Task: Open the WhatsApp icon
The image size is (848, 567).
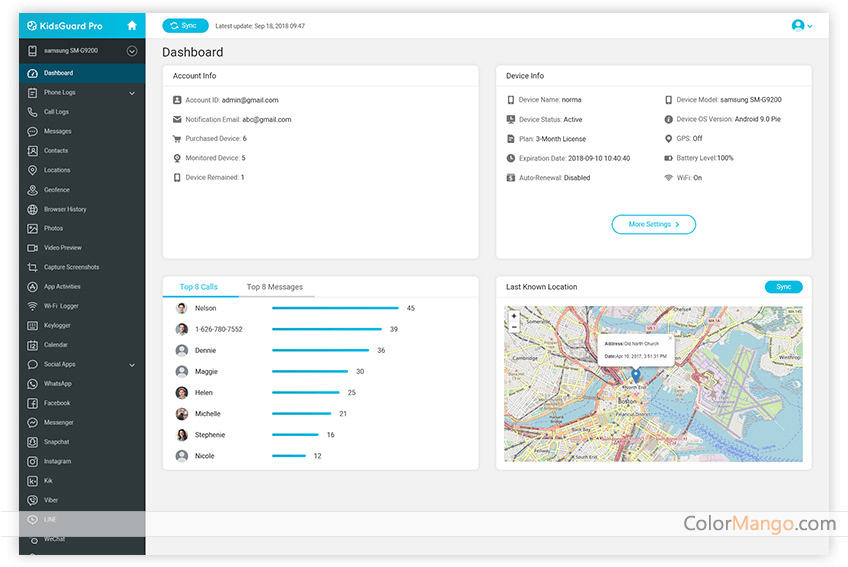Action: 32,384
